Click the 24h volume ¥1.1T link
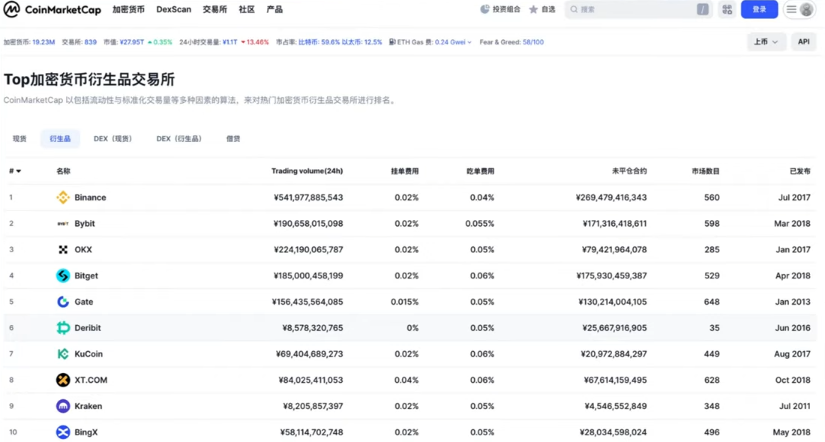 tap(230, 42)
